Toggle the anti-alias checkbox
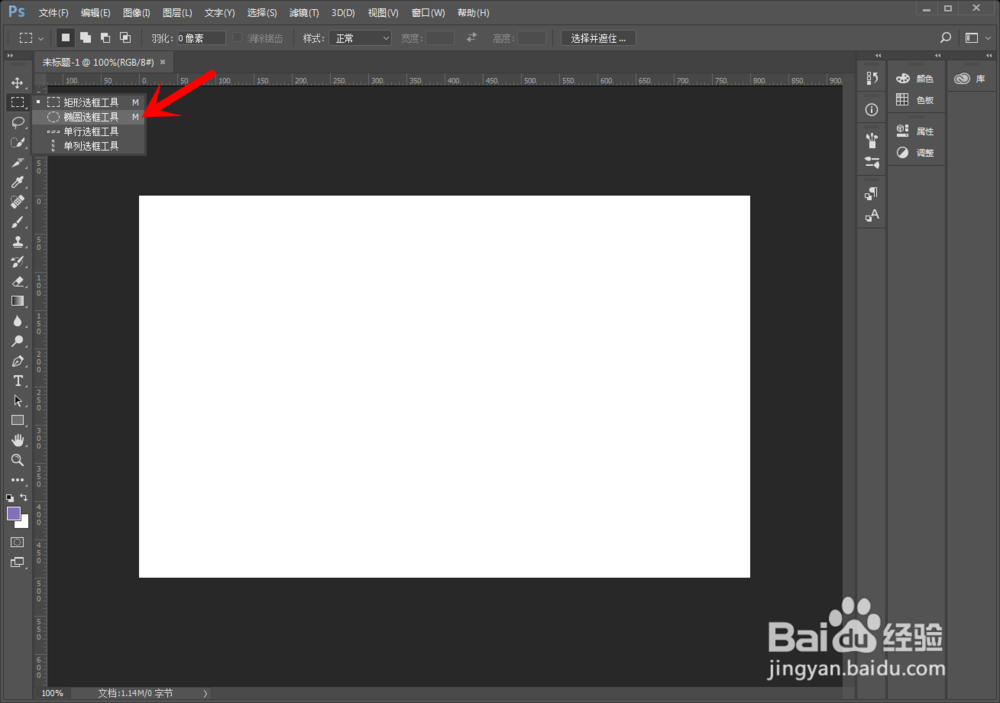The image size is (1000, 703). [237, 38]
